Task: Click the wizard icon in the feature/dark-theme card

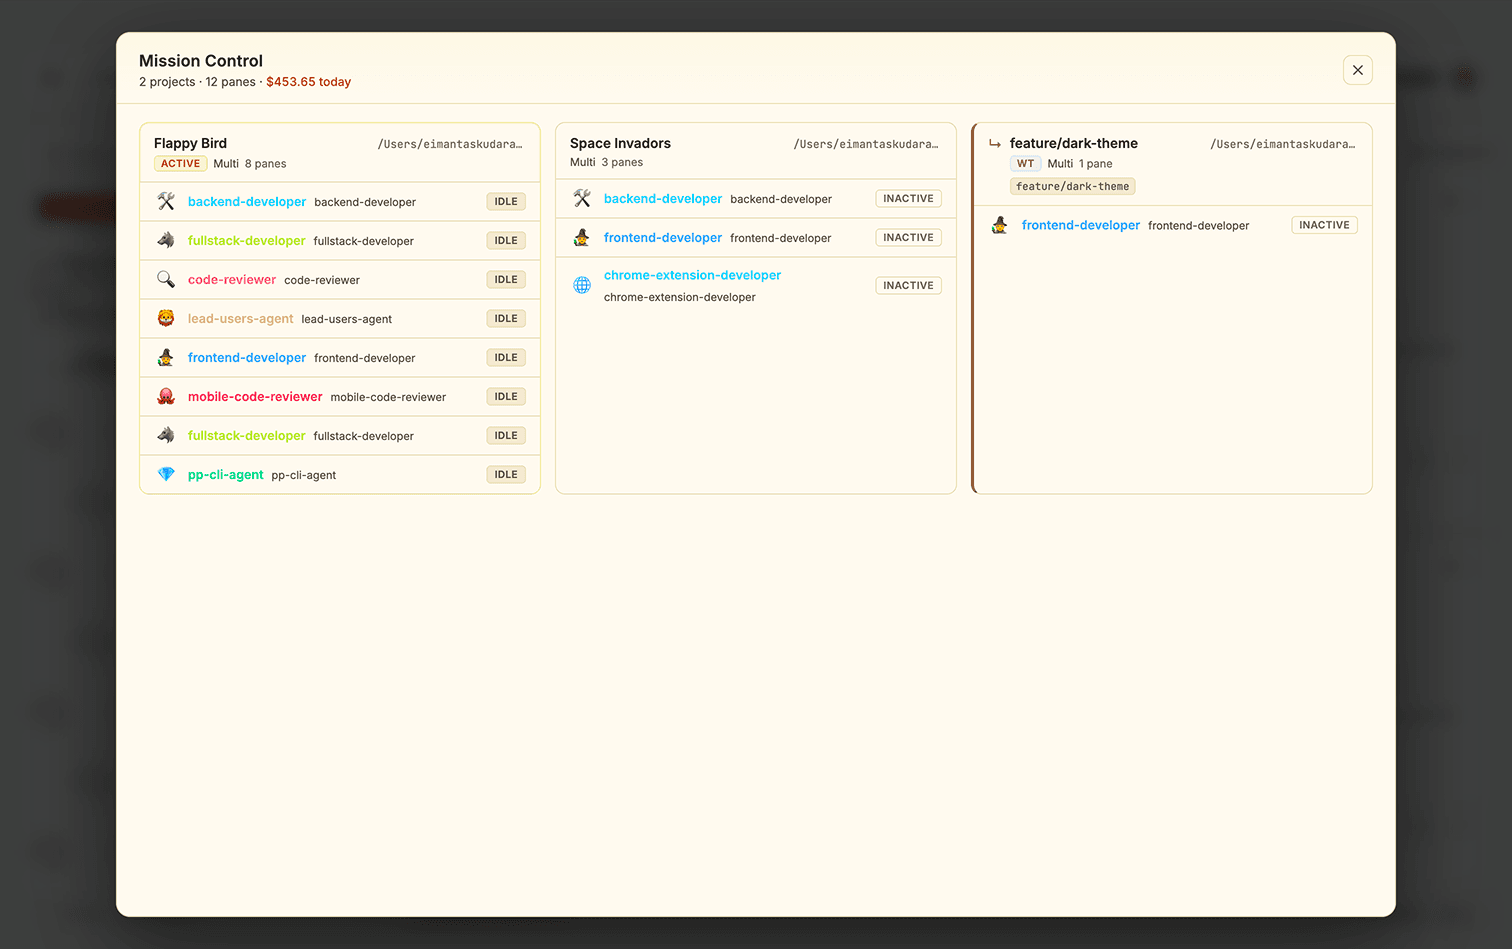Action: pyautogui.click(x=999, y=225)
